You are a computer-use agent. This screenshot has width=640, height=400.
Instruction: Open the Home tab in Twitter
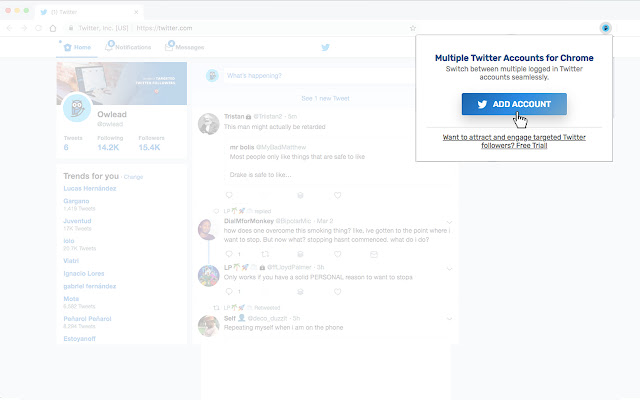[77, 47]
